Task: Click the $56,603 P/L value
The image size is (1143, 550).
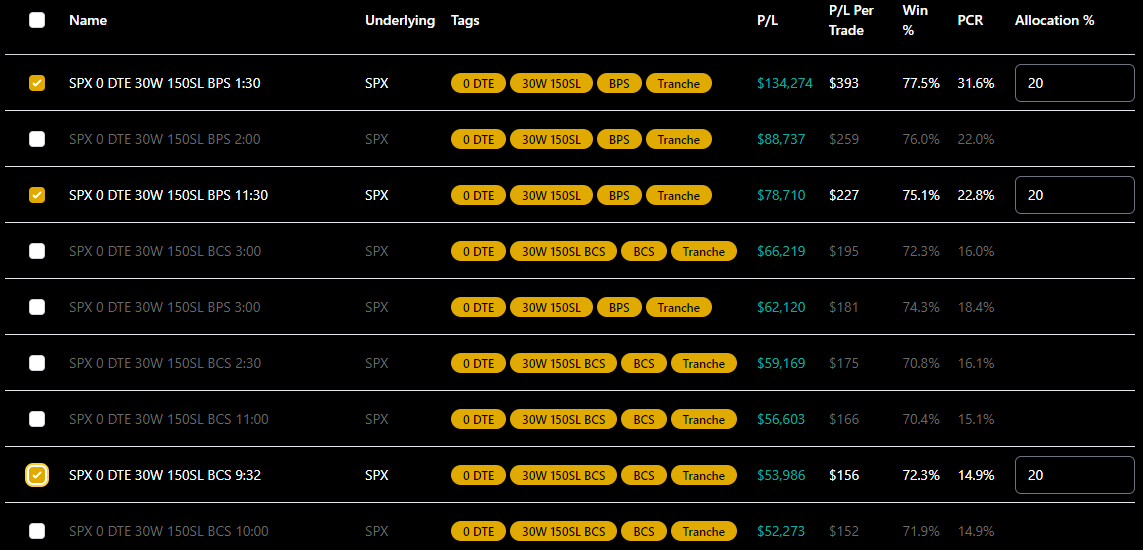Action: point(781,419)
